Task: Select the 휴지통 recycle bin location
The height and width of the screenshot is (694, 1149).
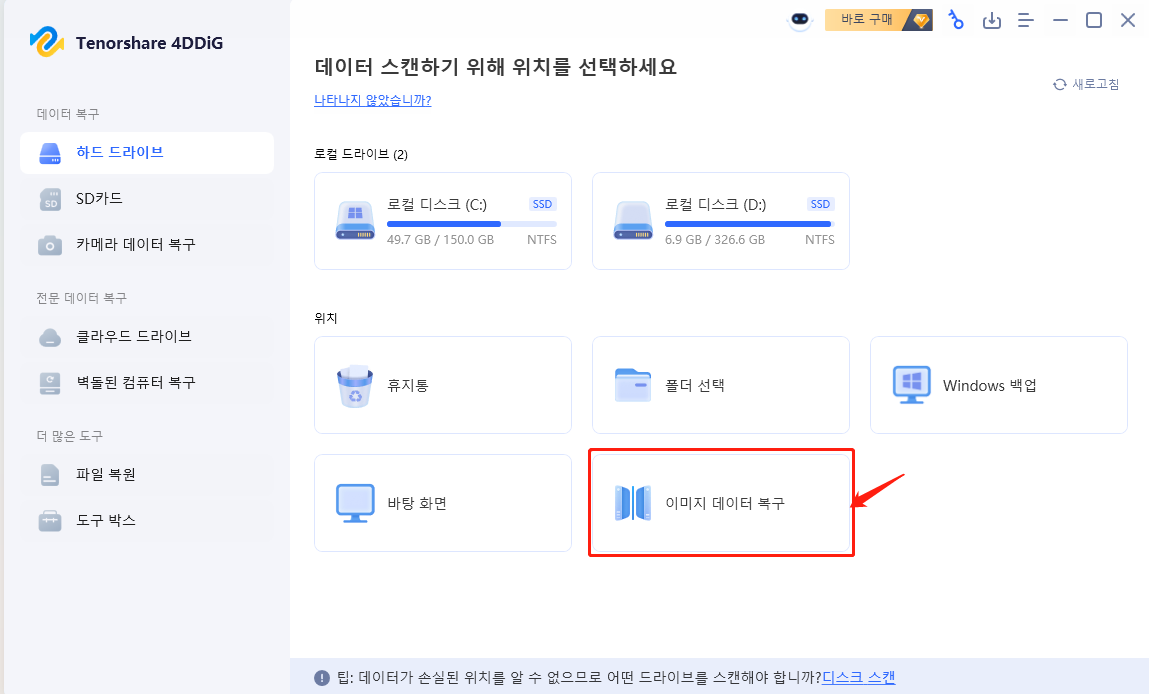Action: (443, 385)
